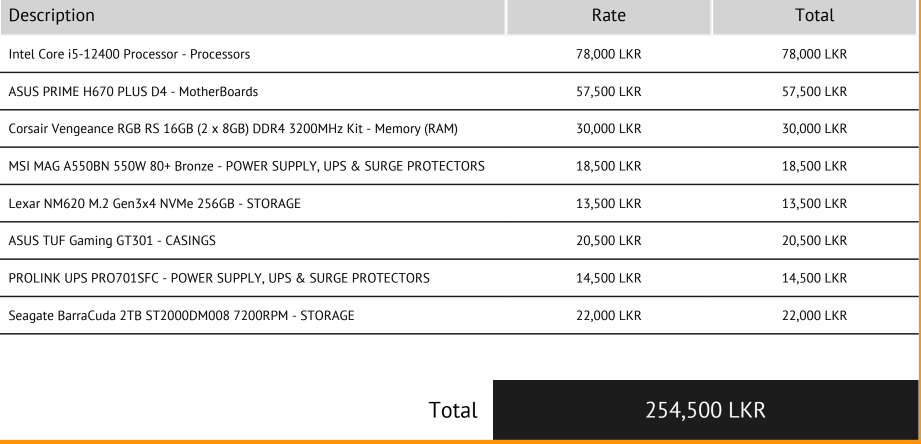Click the 14,500 LKR rate for UPS
The image size is (921, 444).
[609, 278]
